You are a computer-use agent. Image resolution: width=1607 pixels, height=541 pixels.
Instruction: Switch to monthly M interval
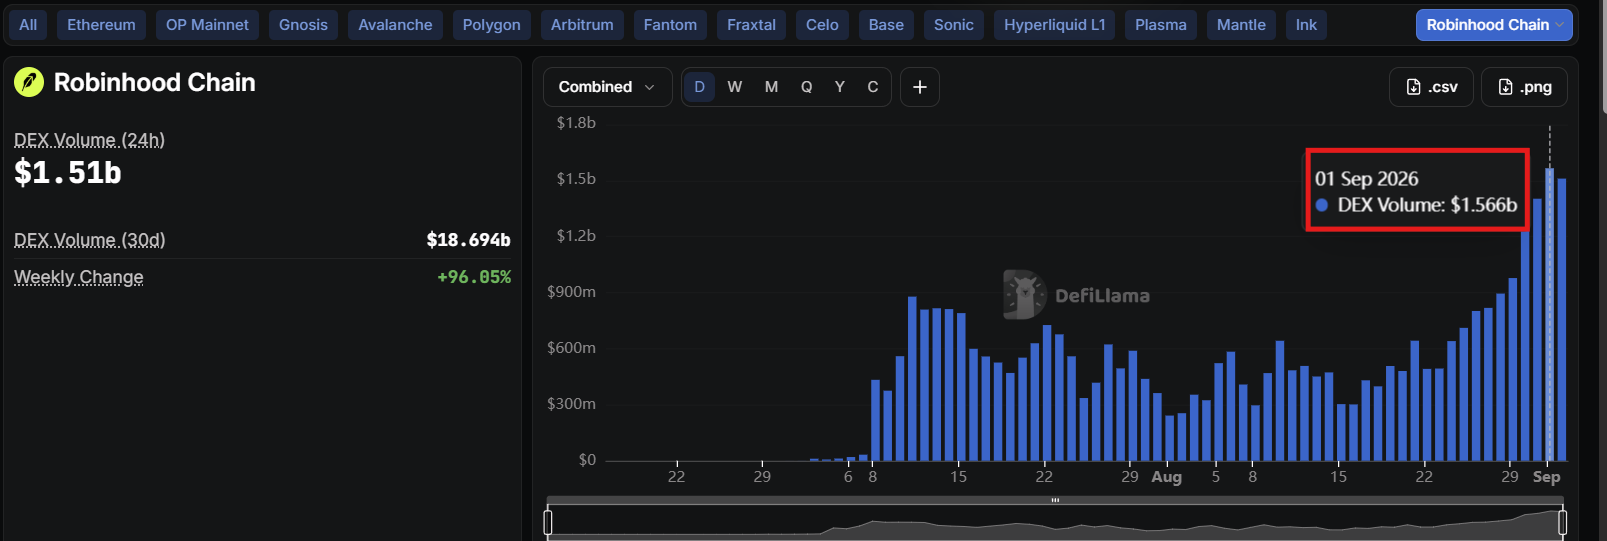coord(771,87)
